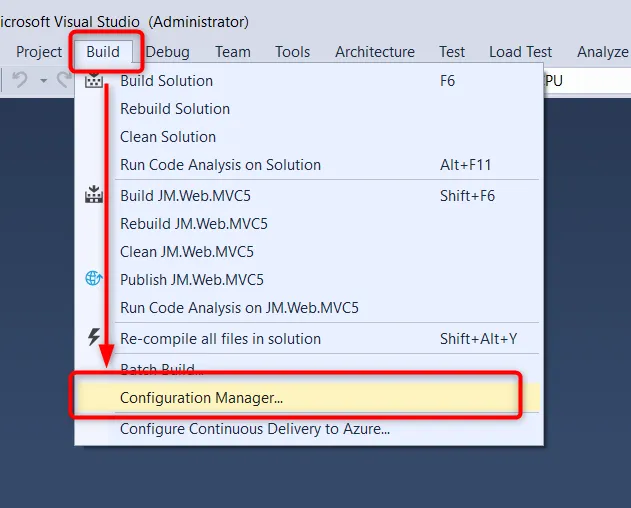Open the Project menu
The width and height of the screenshot is (631, 508).
(x=39, y=52)
